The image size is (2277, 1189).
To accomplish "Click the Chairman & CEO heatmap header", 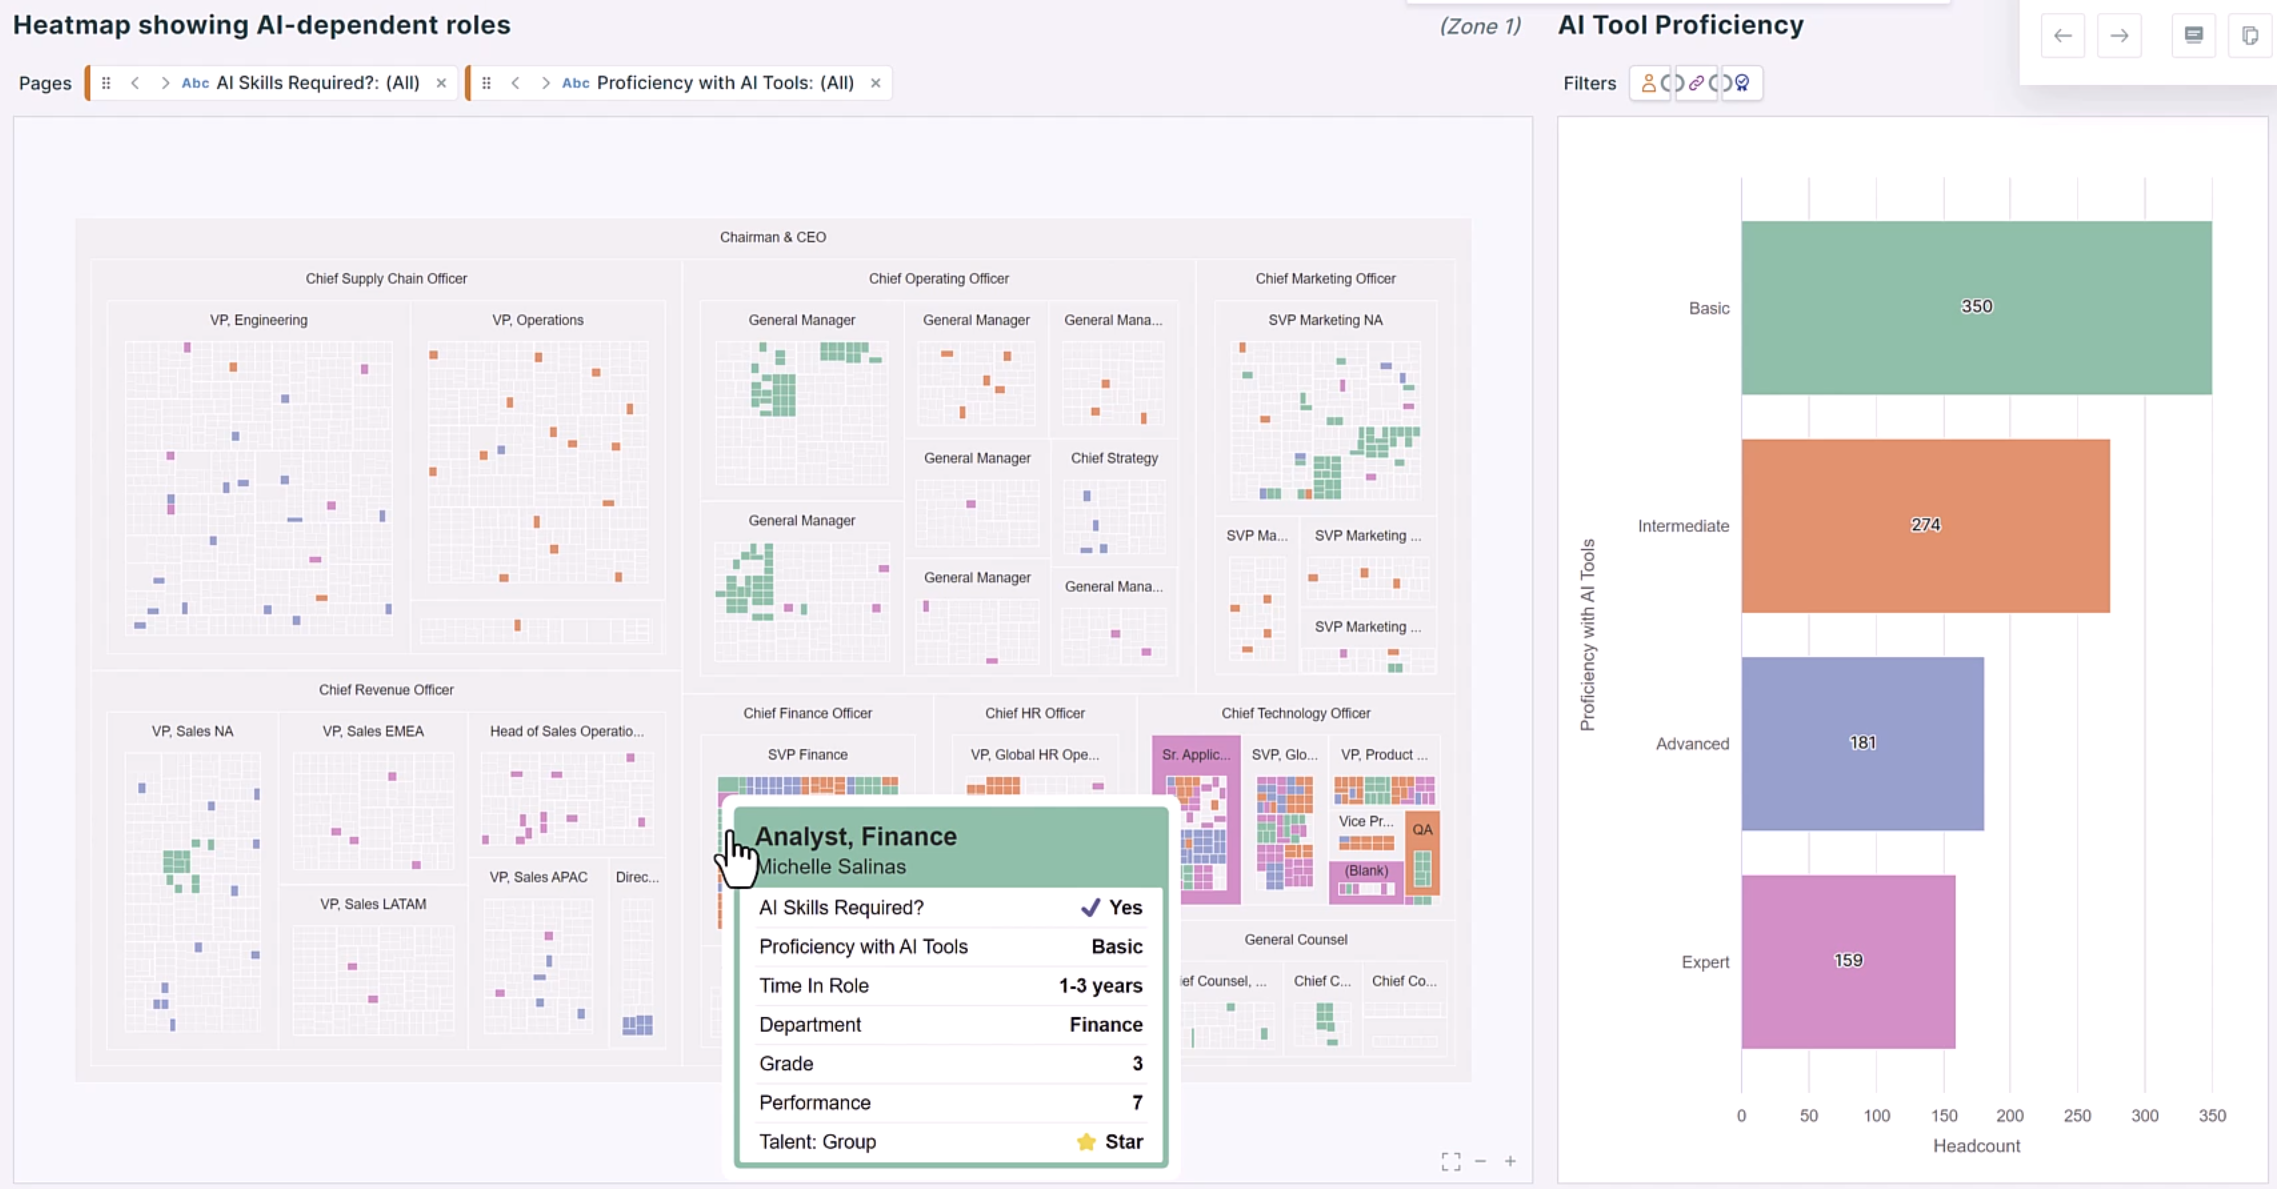I will tap(773, 237).
